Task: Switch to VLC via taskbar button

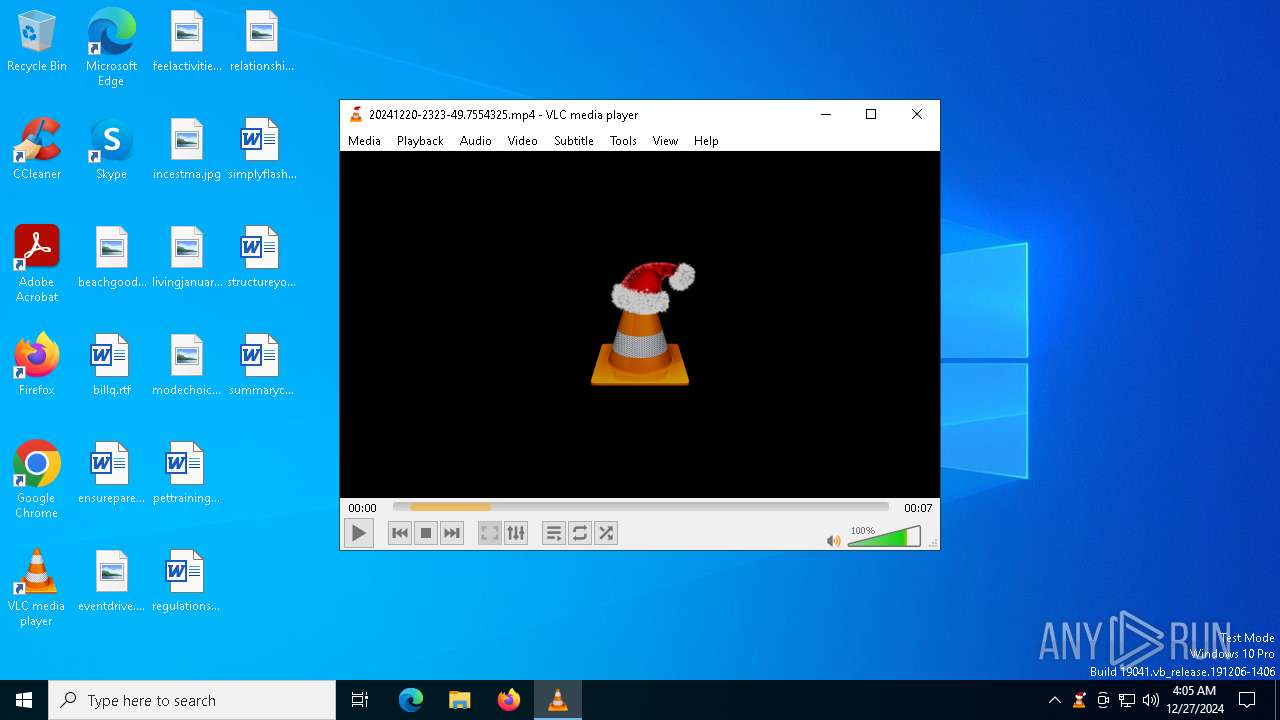Action: (558, 700)
